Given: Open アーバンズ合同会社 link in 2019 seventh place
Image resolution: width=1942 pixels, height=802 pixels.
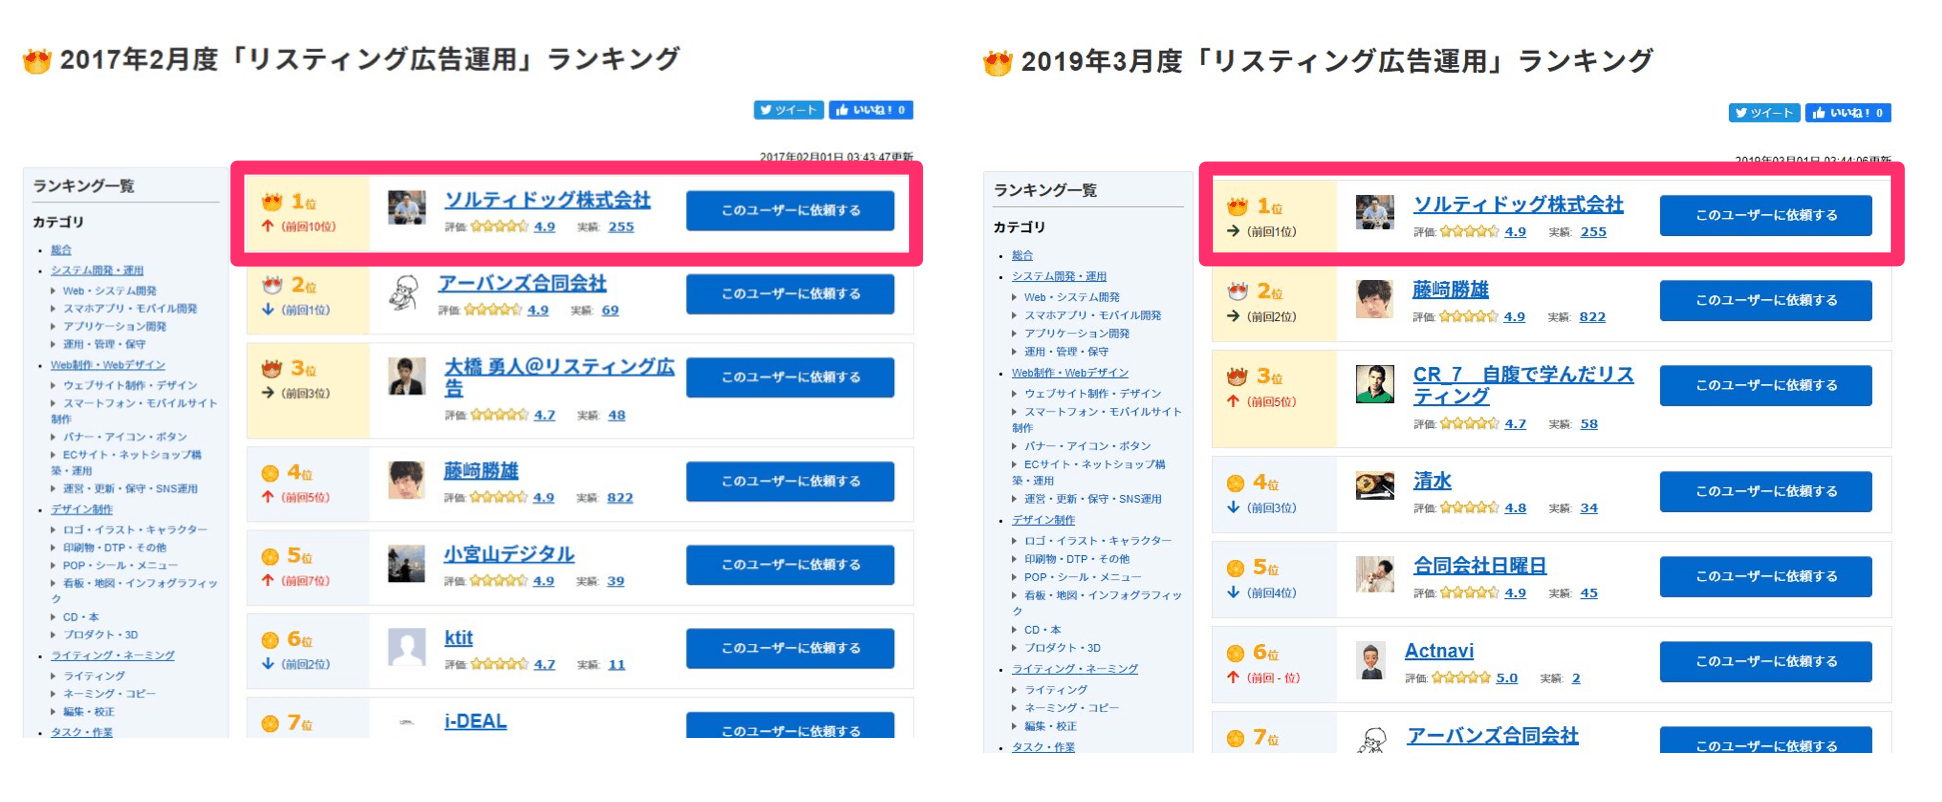Looking at the screenshot, I should click(x=1493, y=736).
